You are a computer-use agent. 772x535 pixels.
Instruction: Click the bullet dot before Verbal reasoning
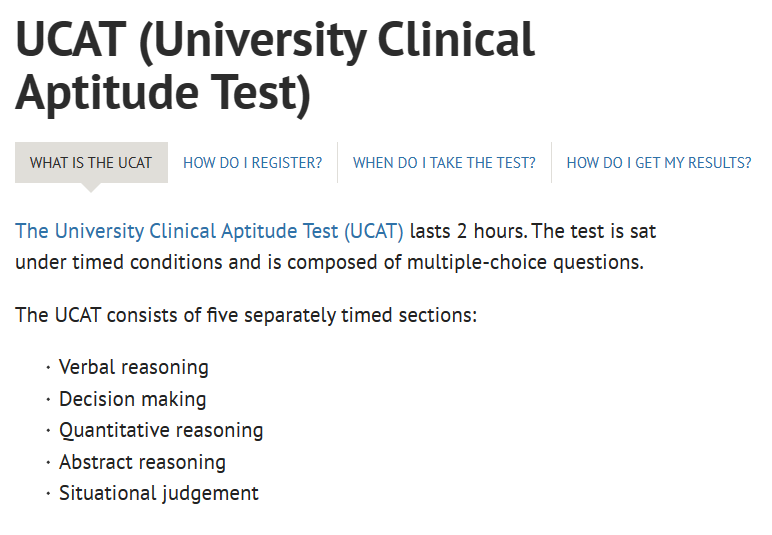(x=48, y=367)
